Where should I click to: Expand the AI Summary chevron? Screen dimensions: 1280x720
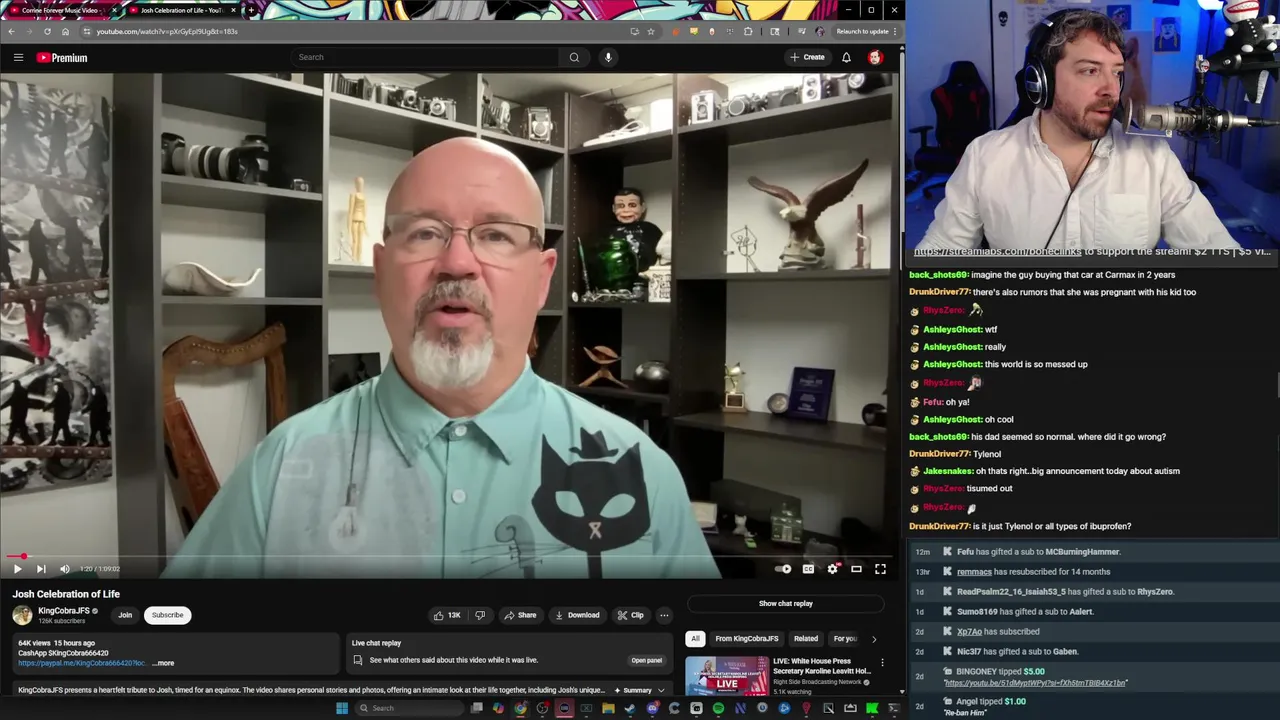(661, 690)
